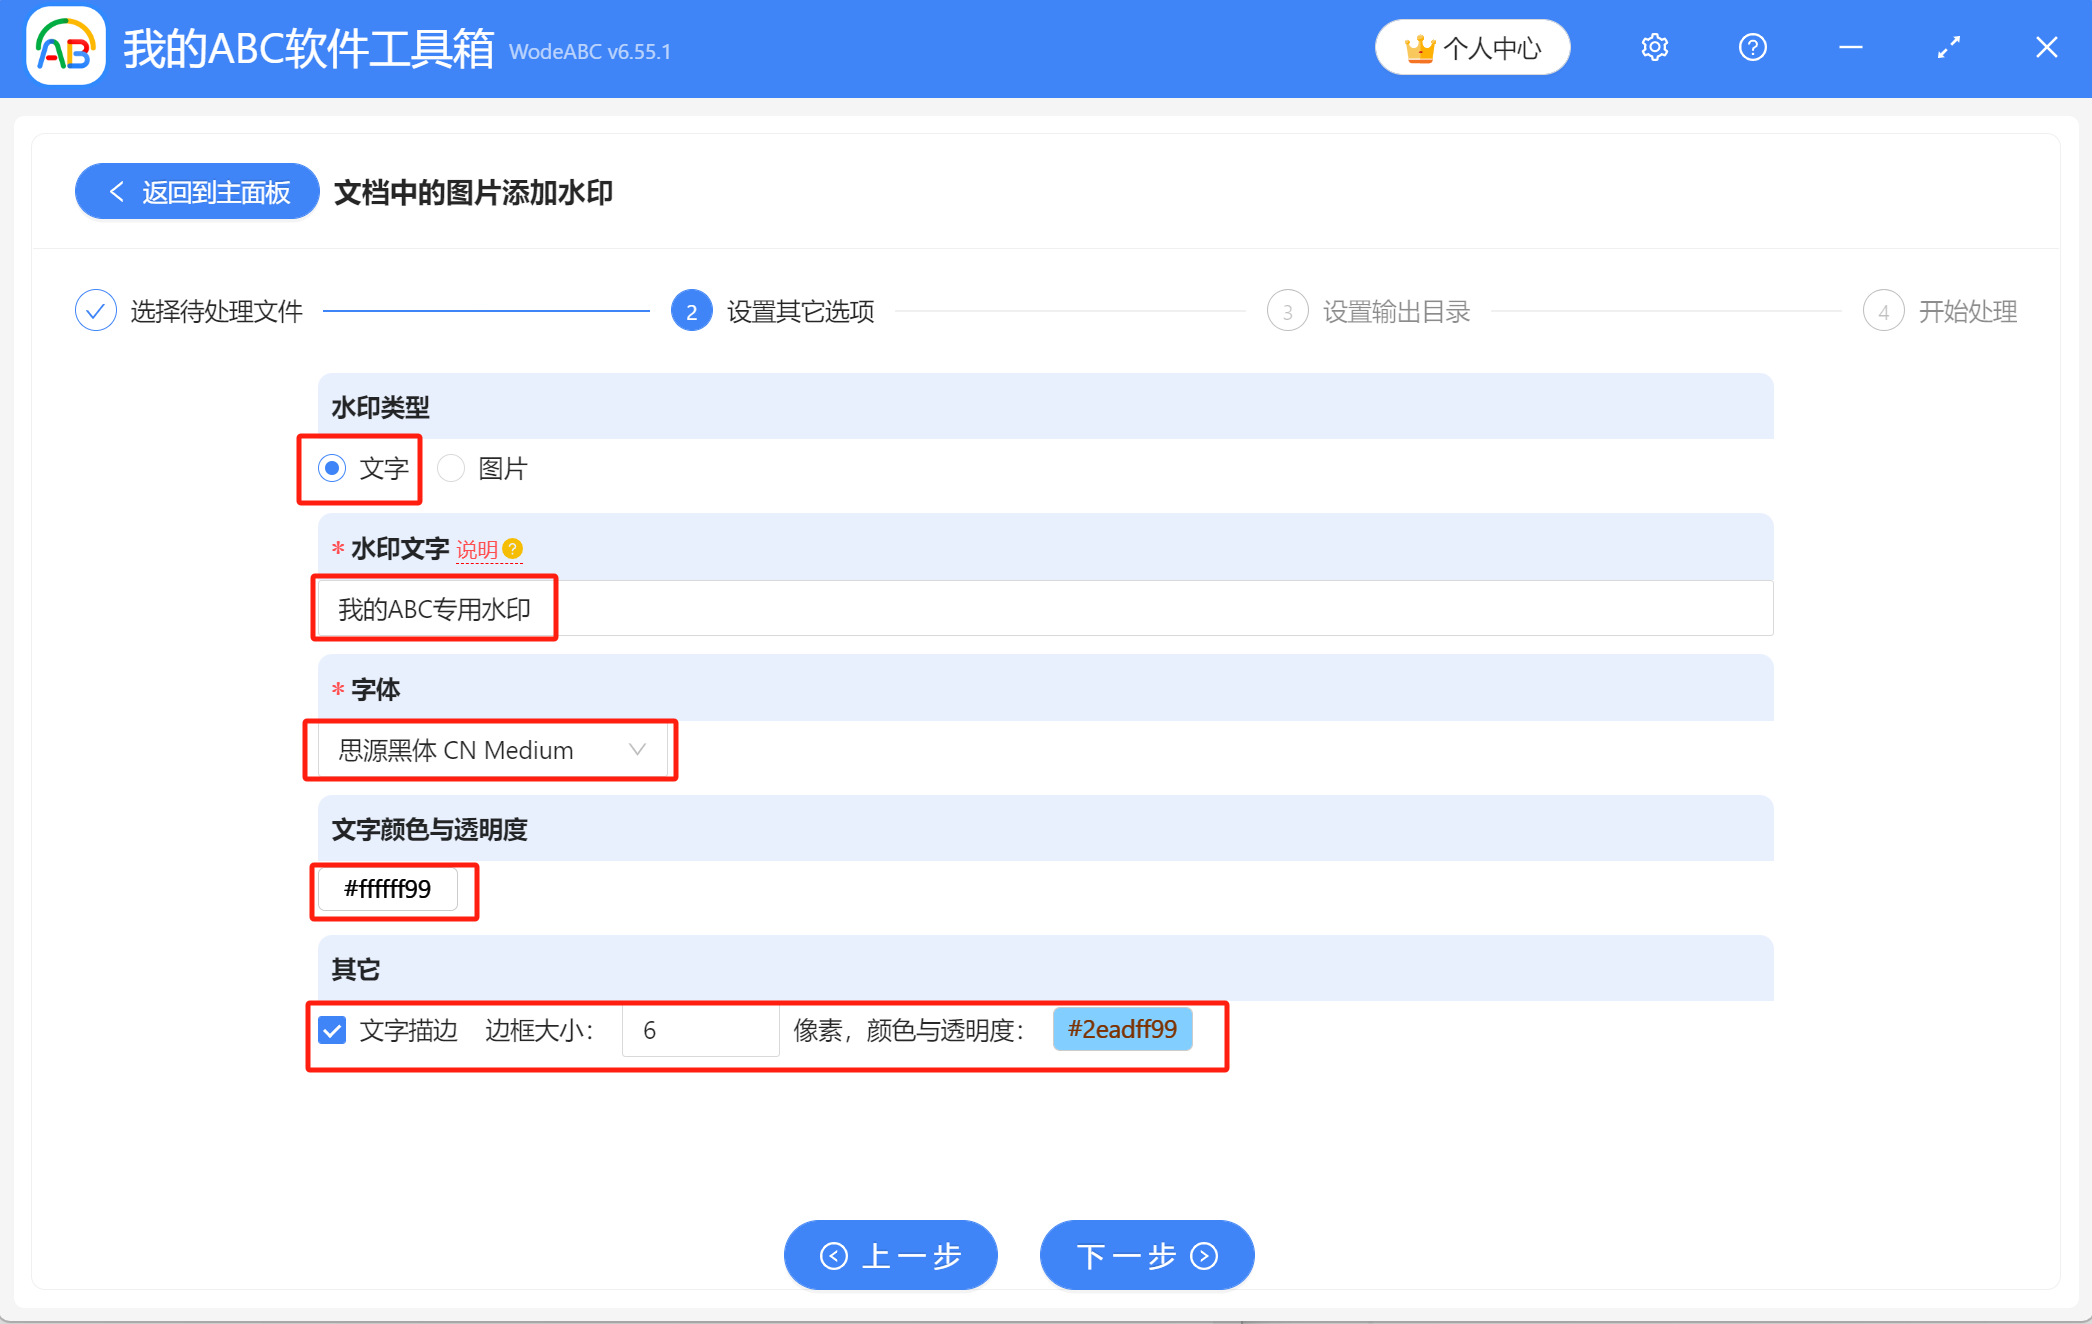The height and width of the screenshot is (1324, 2092).
Task: Click the circled arrow icon in 上一步
Action: pyautogui.click(x=833, y=1255)
